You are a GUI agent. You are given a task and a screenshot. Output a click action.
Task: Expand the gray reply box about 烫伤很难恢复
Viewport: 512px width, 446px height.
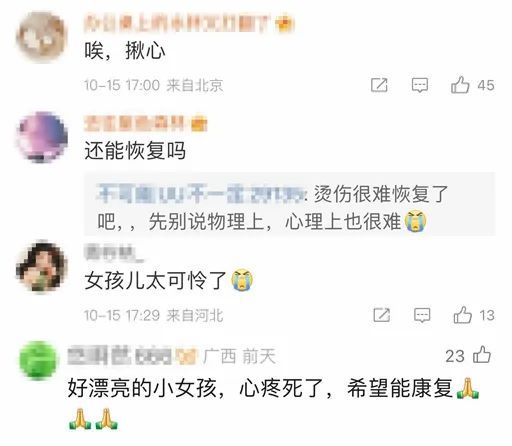[289, 204]
